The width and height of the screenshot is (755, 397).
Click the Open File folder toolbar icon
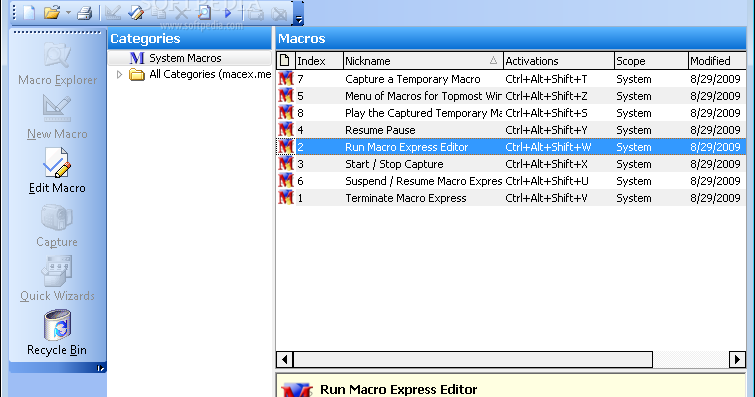pyautogui.click(x=51, y=13)
